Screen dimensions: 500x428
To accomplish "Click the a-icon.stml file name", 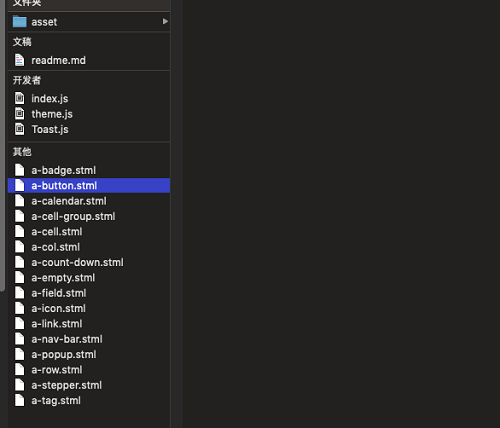I will pos(58,308).
